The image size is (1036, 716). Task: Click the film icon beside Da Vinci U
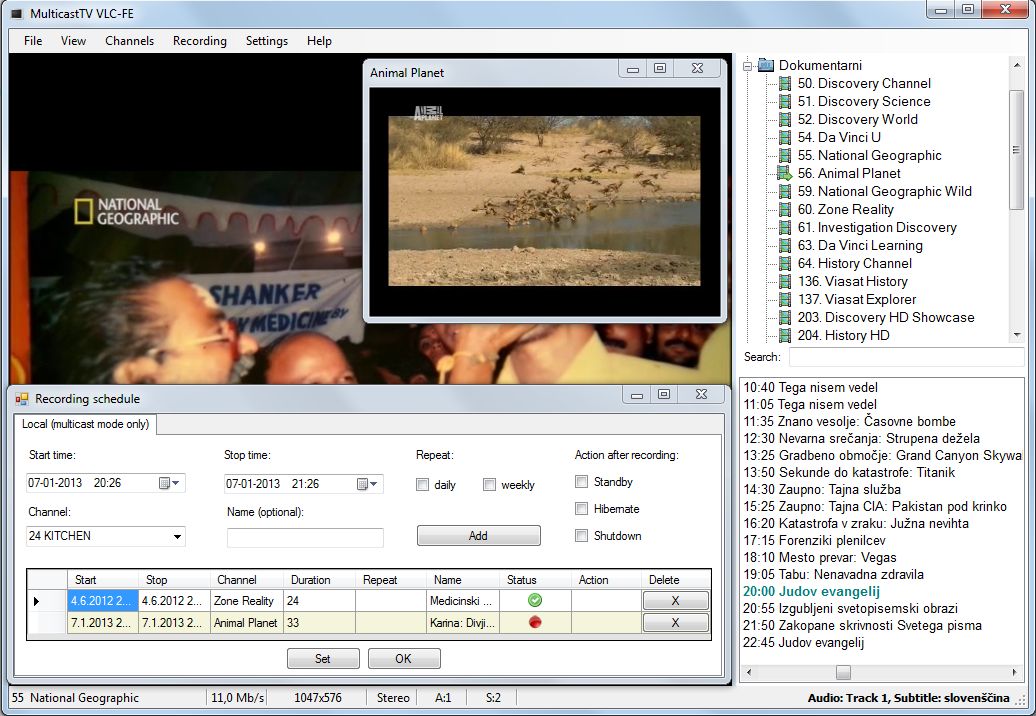tap(784, 137)
